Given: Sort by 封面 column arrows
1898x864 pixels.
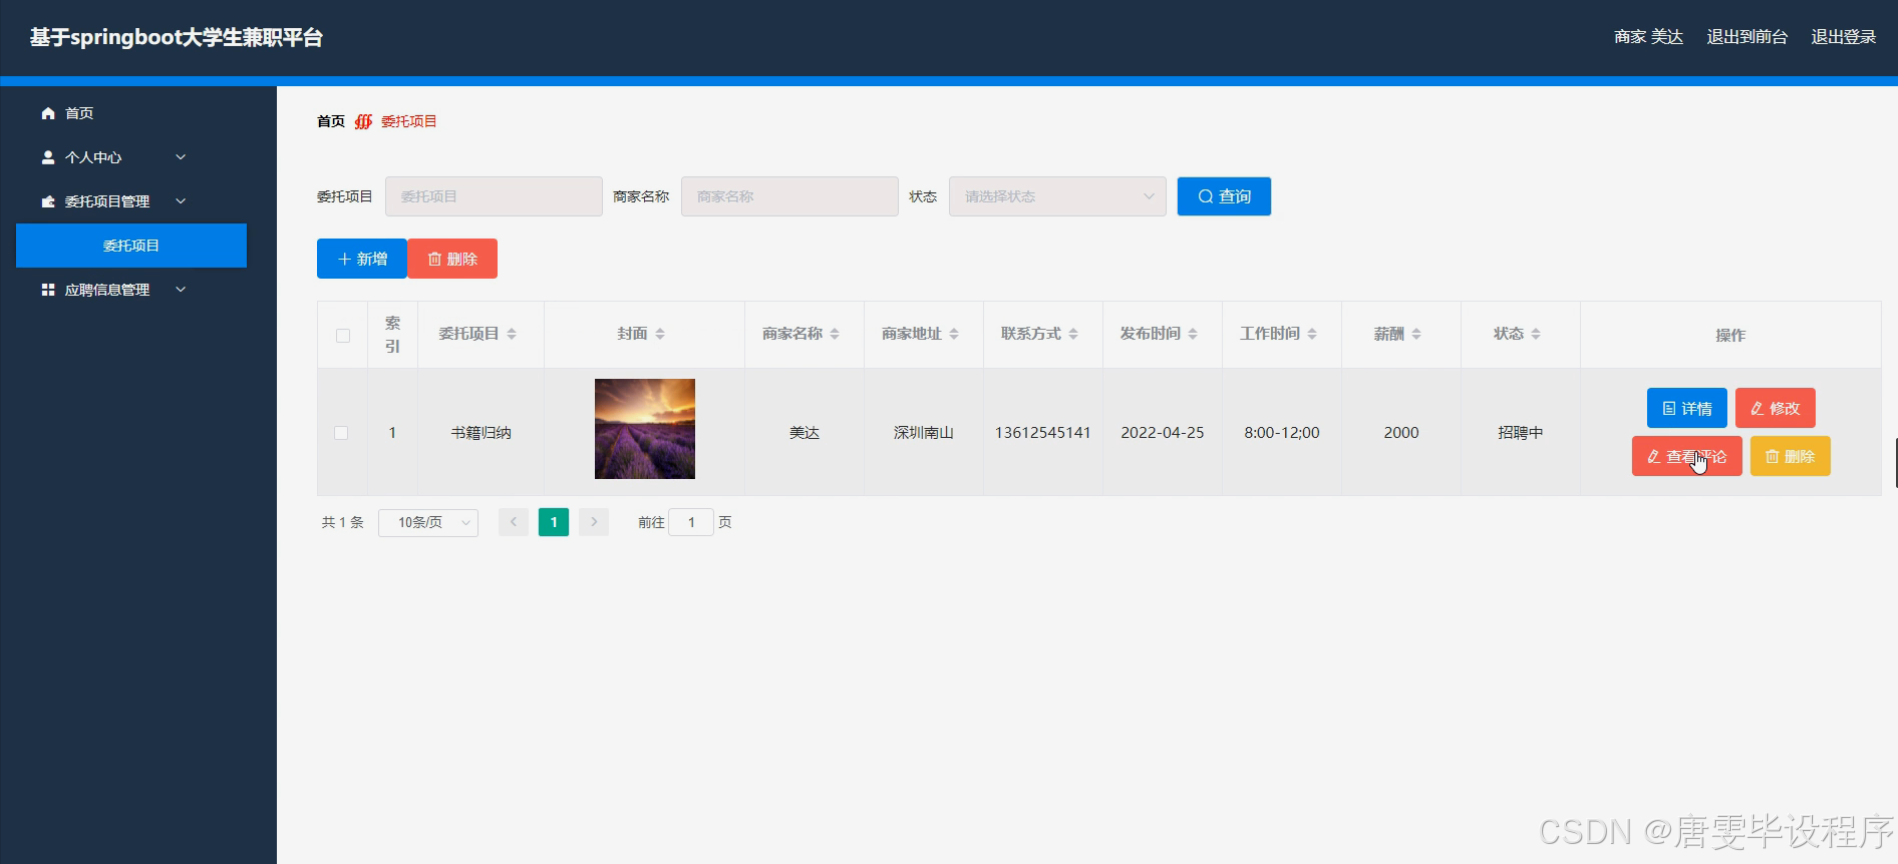Looking at the screenshot, I should coord(660,334).
